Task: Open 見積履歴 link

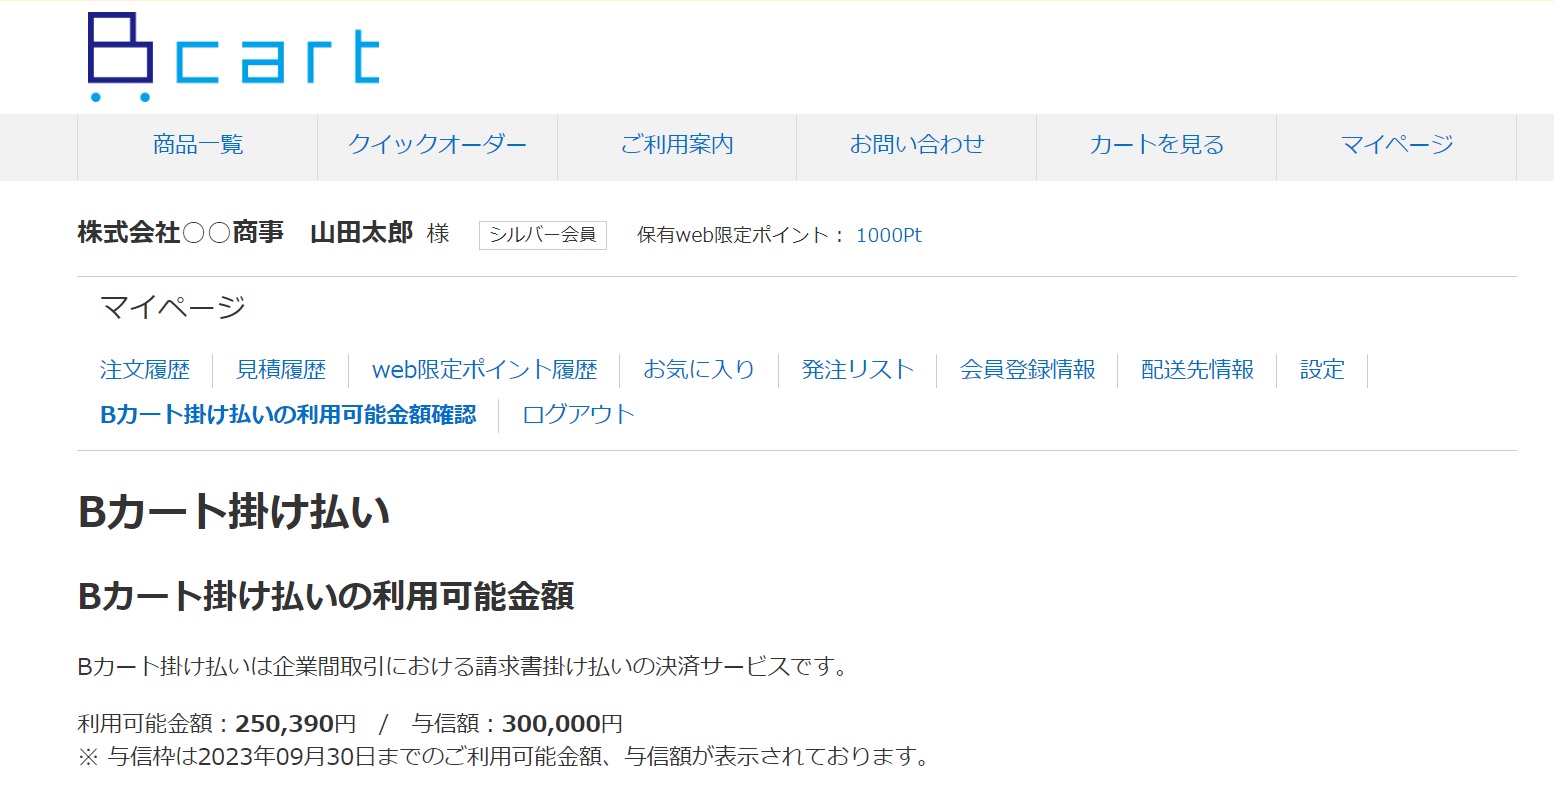Action: 281,370
